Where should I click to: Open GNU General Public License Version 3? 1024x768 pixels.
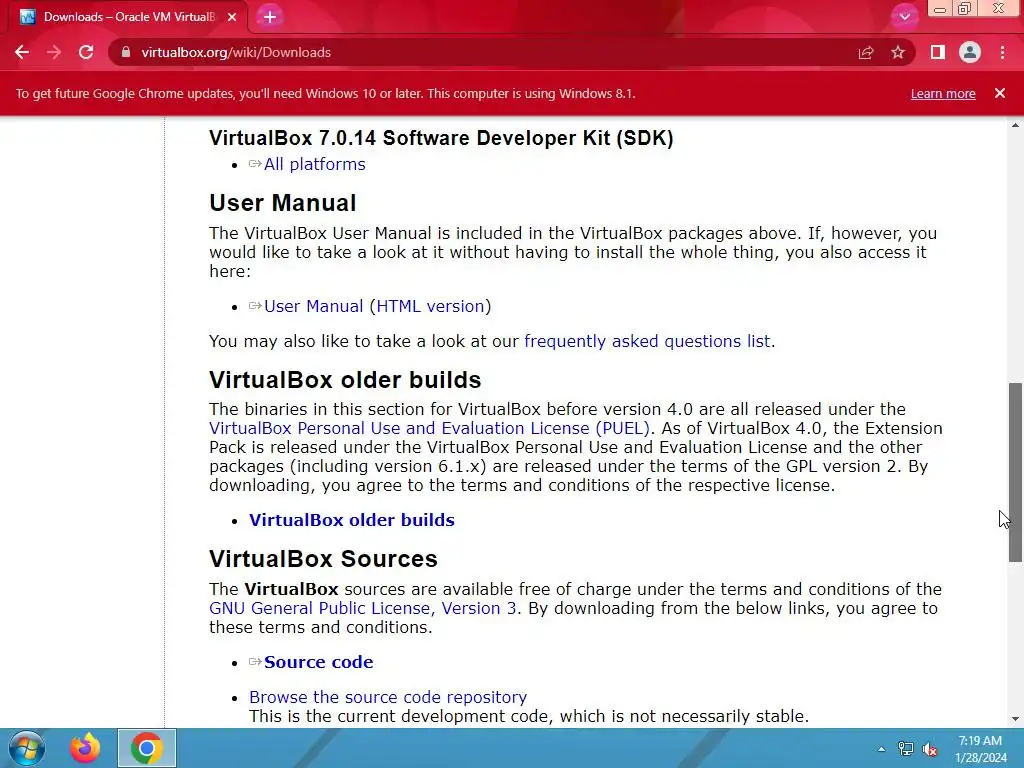pyautogui.click(x=362, y=608)
